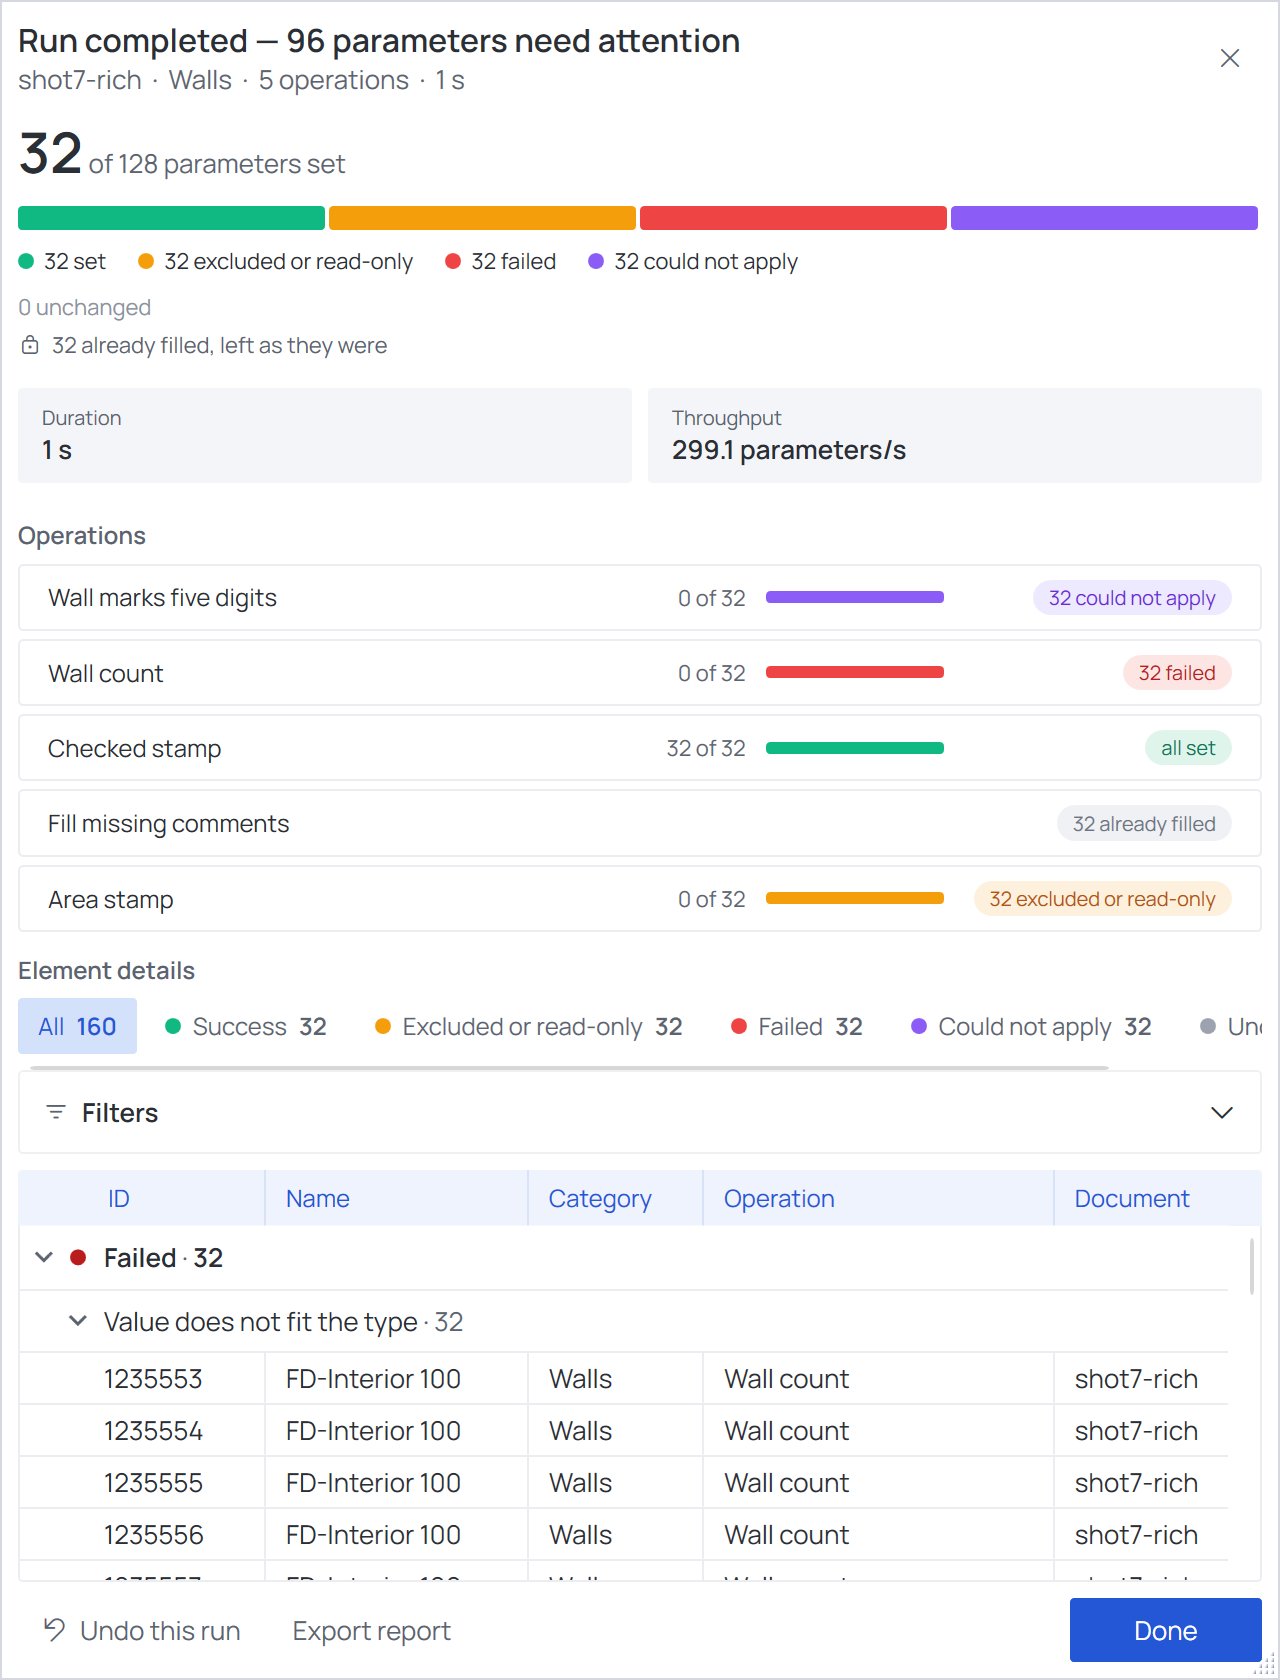1280x1680 pixels.
Task: Select the All 160 tab
Action: (77, 1026)
